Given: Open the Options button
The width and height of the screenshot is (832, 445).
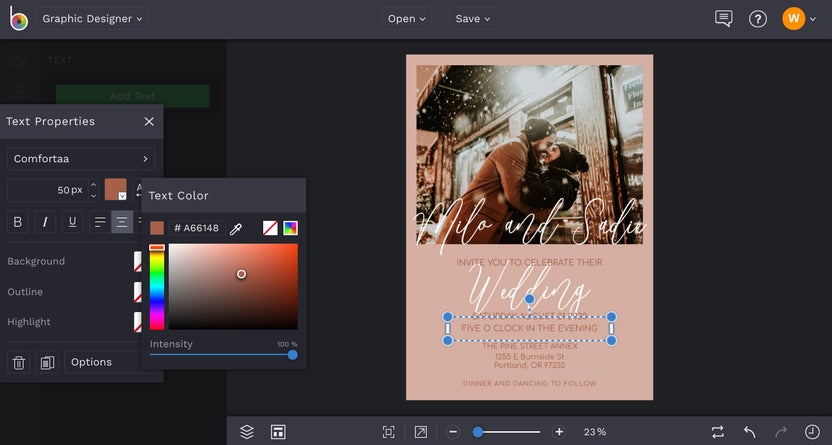Looking at the screenshot, I should (102, 362).
